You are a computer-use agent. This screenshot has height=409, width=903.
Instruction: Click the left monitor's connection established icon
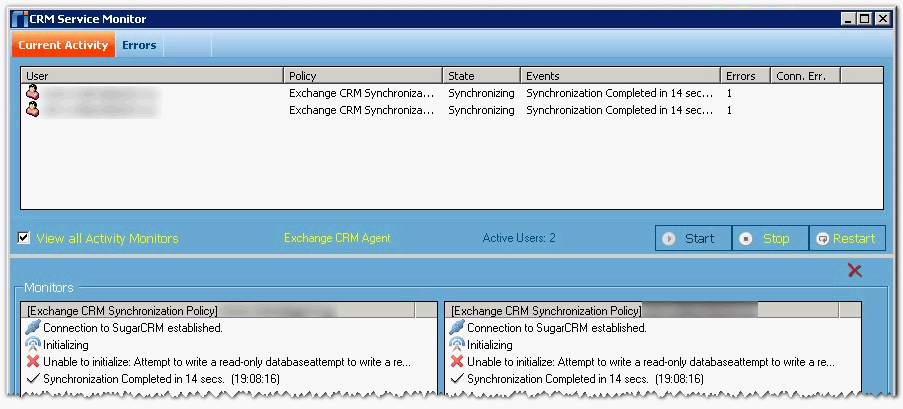pos(33,327)
